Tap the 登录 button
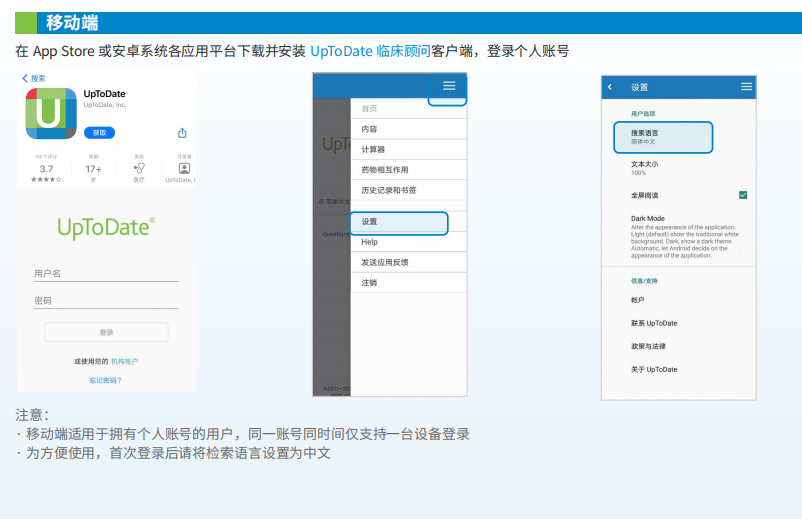Image resolution: width=802 pixels, height=519 pixels. 106,332
